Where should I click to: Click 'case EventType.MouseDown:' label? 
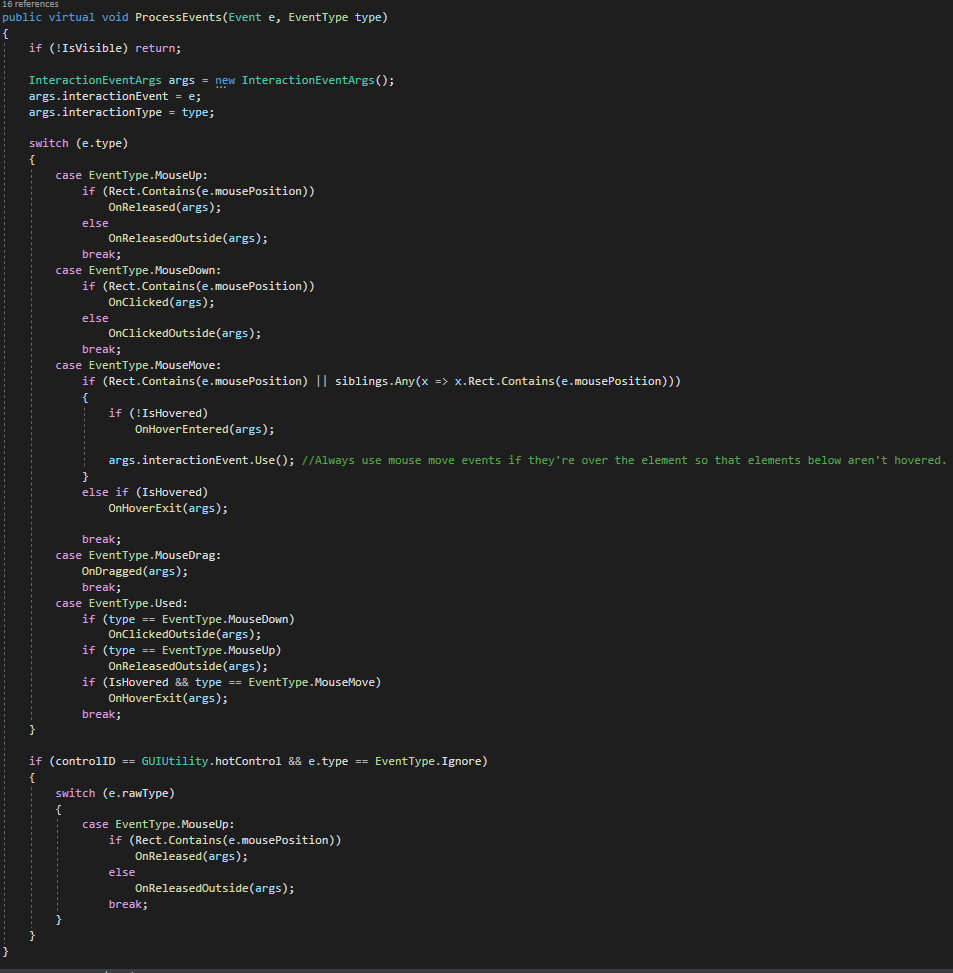pos(138,271)
